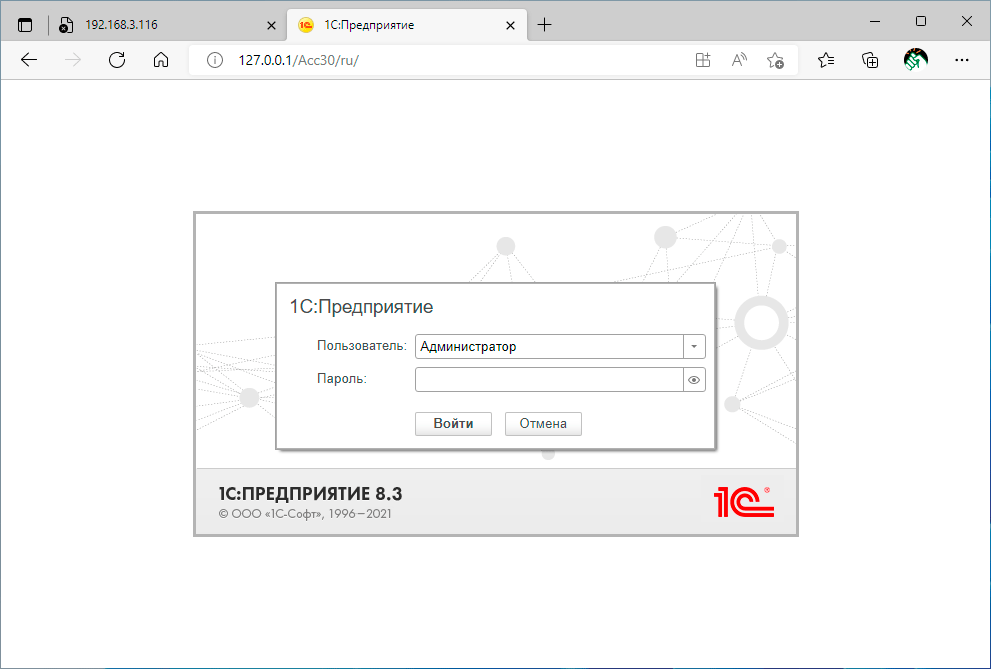This screenshot has height=669, width=991.
Task: Open a new browser tab
Action: pos(544,25)
